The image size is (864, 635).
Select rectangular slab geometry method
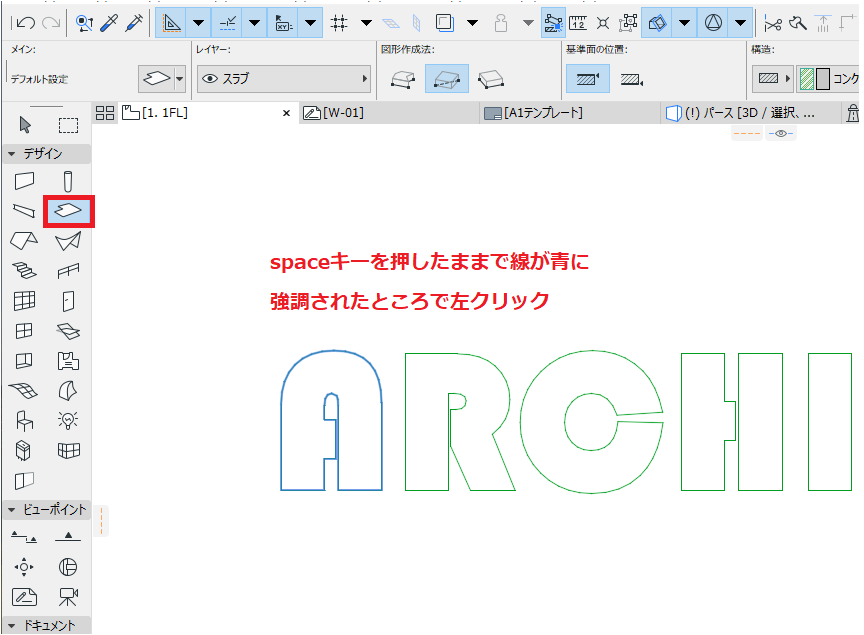coord(447,78)
